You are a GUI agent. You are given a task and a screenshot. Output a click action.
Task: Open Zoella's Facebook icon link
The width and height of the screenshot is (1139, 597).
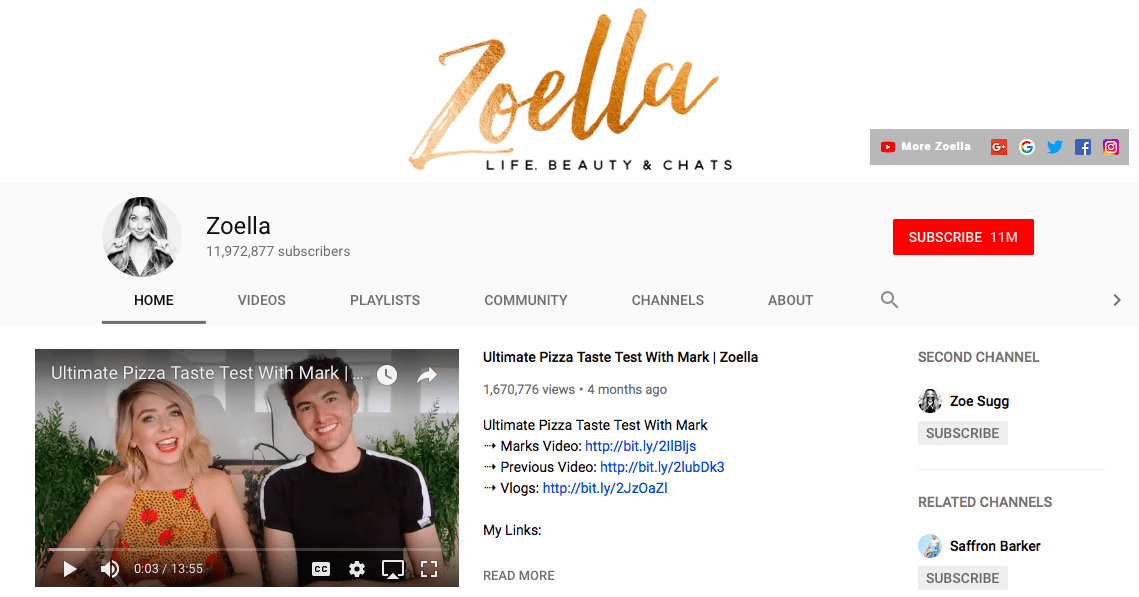1082,147
